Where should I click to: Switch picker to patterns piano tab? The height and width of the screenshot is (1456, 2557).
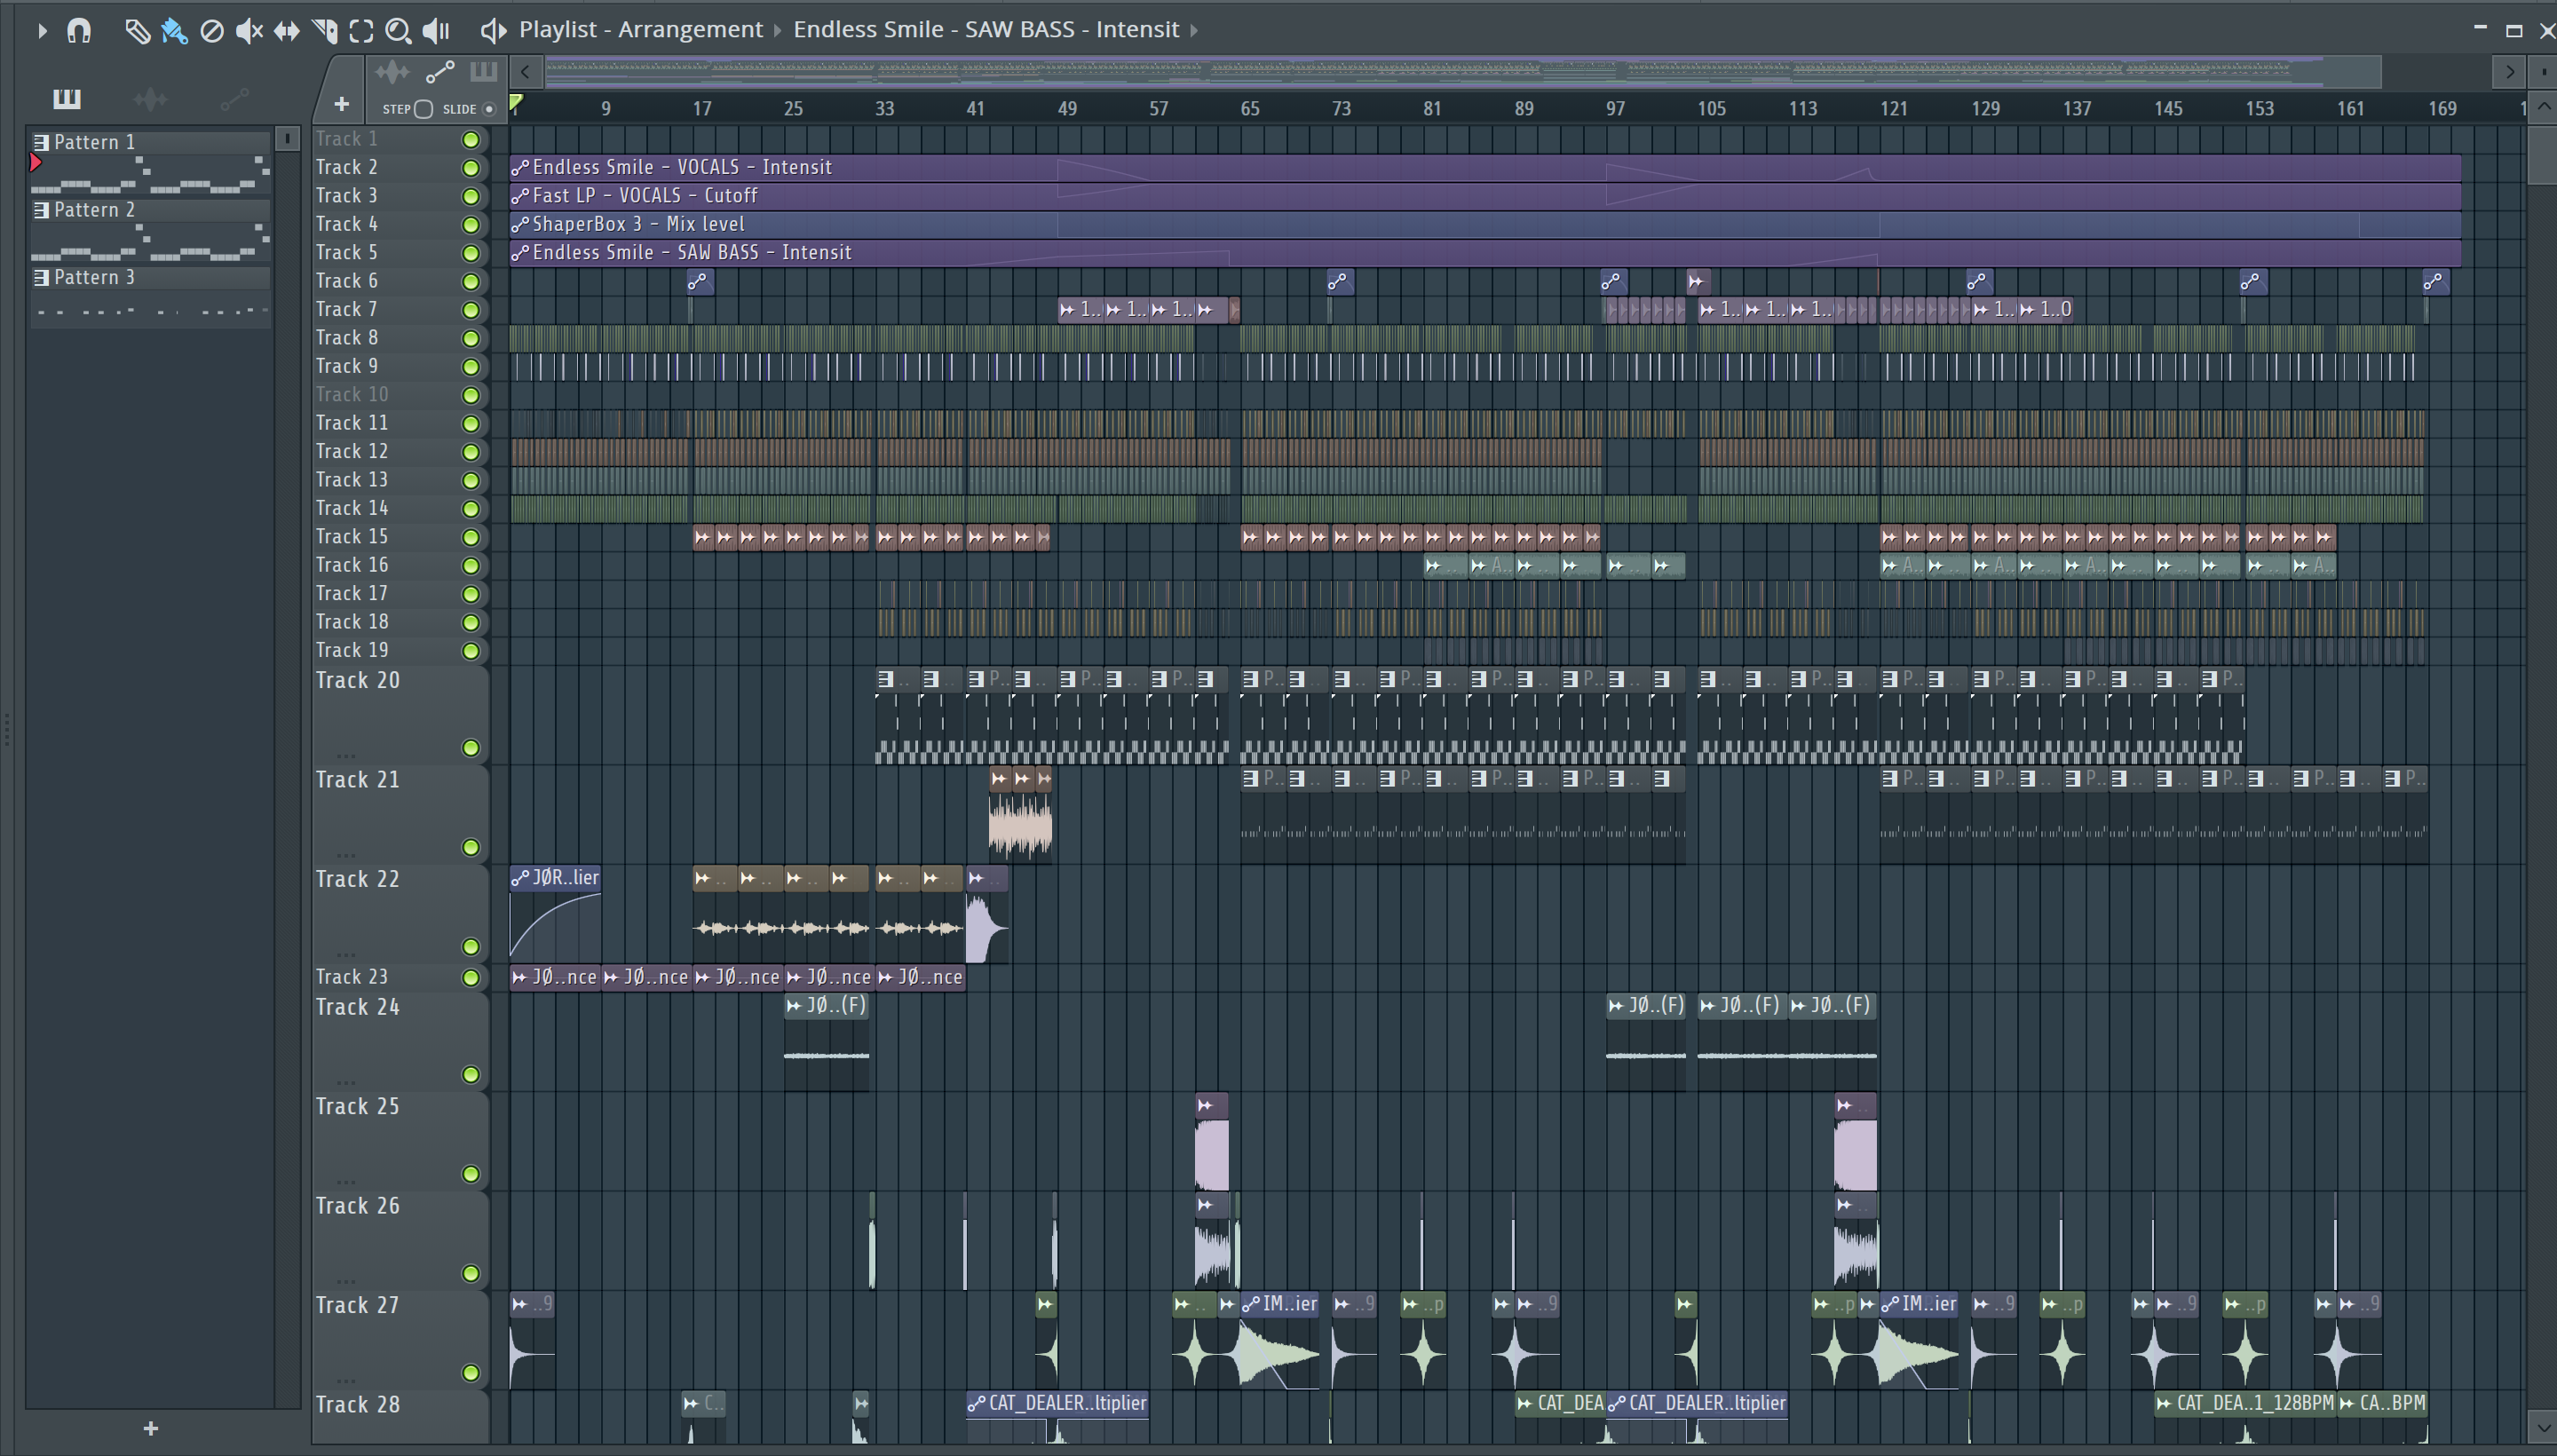point(67,98)
